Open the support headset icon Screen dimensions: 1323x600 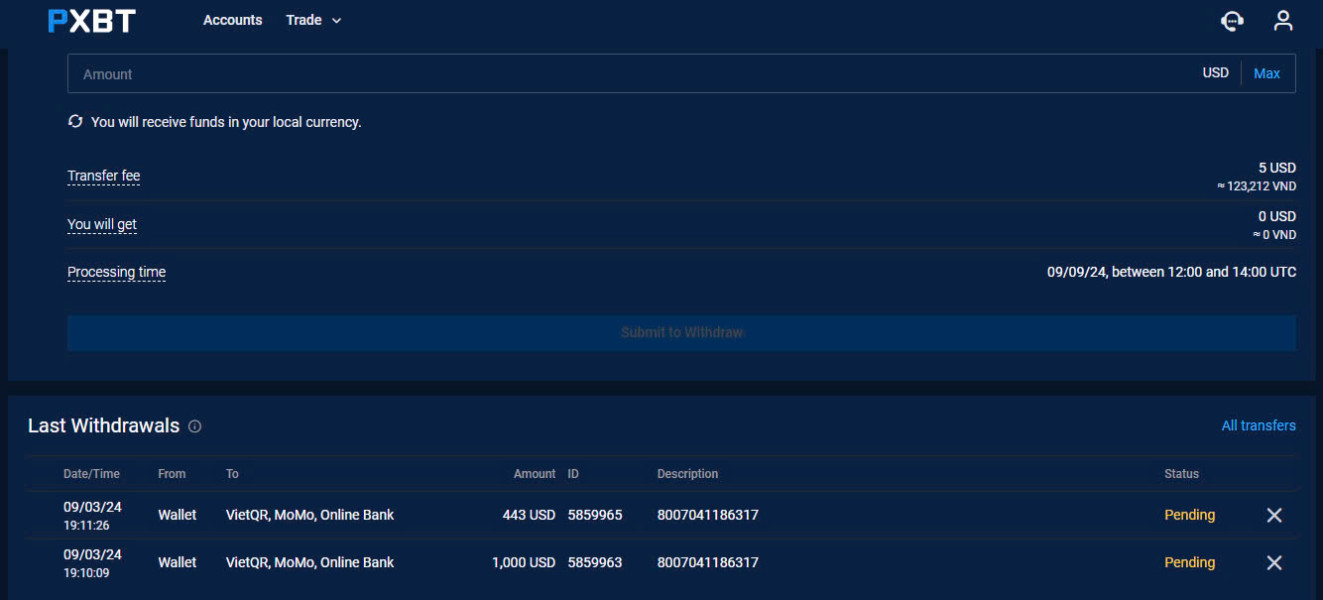[x=1233, y=20]
